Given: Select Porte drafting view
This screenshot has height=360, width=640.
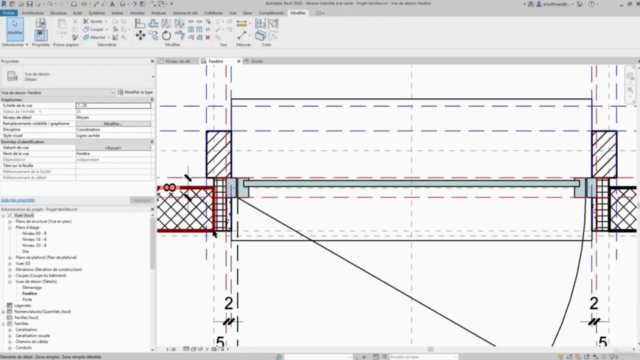Looking at the screenshot, I should (27, 300).
